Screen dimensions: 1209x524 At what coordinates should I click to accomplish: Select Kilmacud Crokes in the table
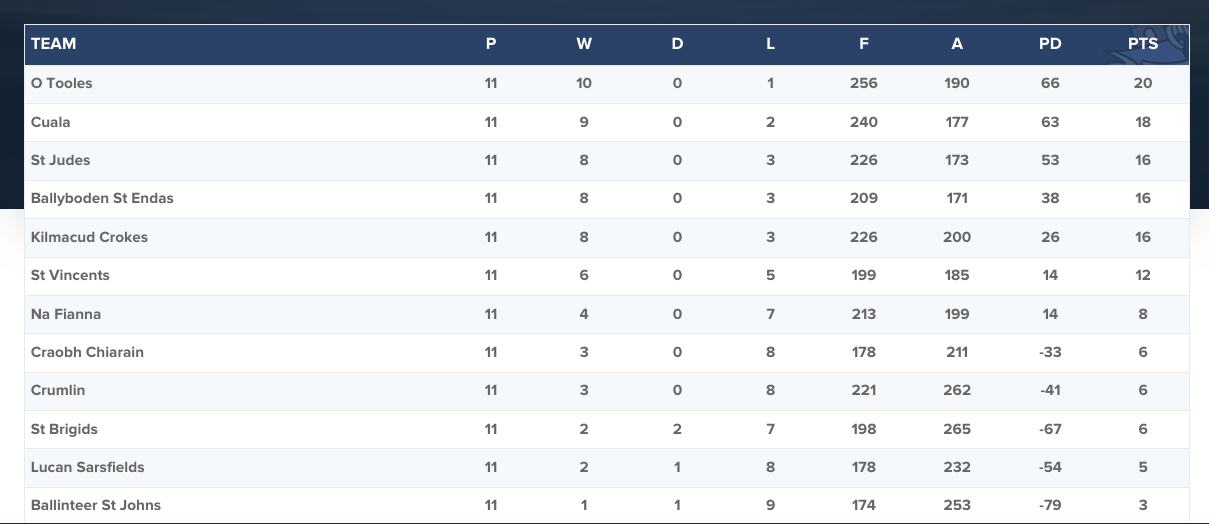point(89,237)
